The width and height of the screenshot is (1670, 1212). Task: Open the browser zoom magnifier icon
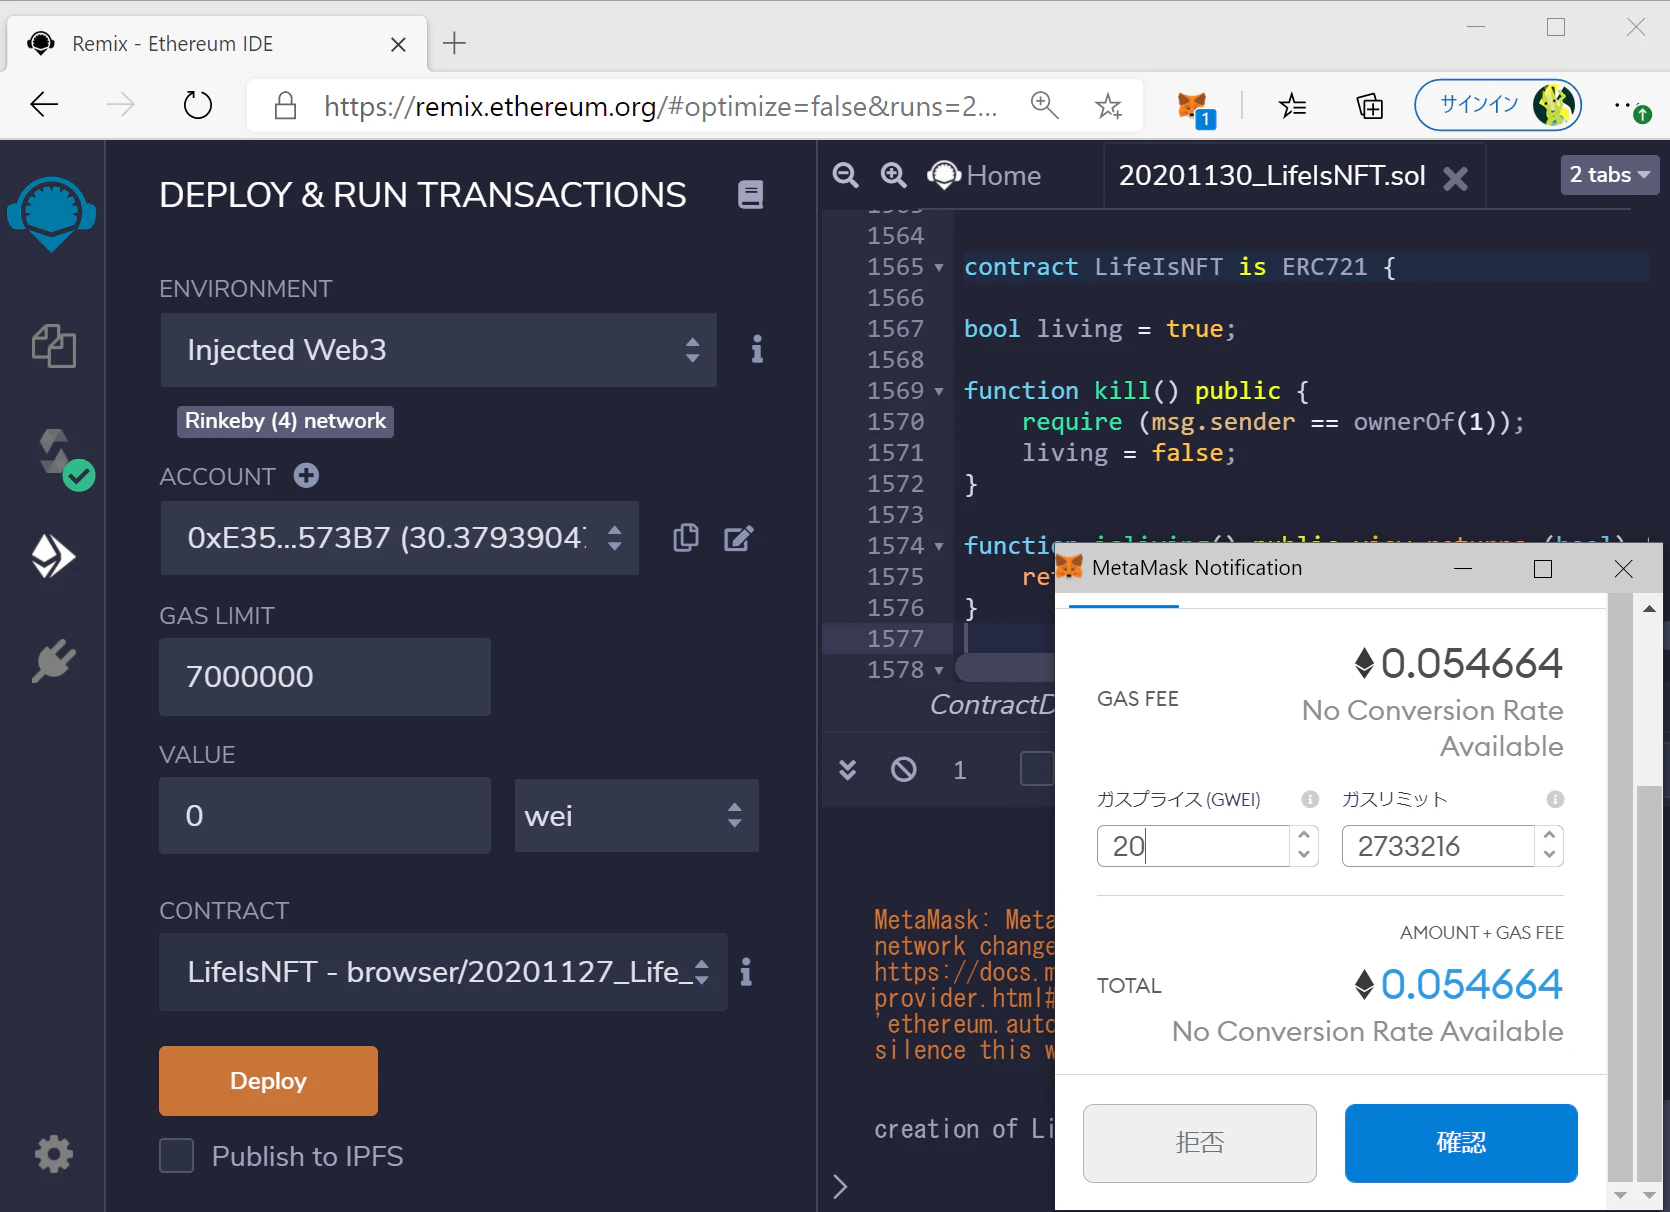[1045, 105]
